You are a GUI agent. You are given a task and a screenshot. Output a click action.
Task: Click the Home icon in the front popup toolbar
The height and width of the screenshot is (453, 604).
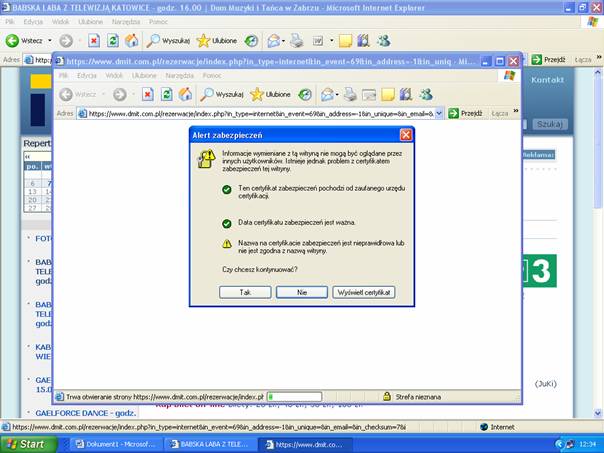tap(184, 94)
